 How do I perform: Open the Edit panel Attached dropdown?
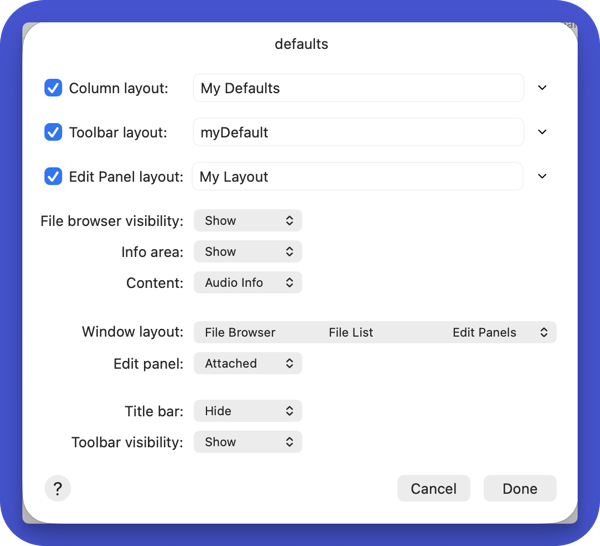coord(248,363)
